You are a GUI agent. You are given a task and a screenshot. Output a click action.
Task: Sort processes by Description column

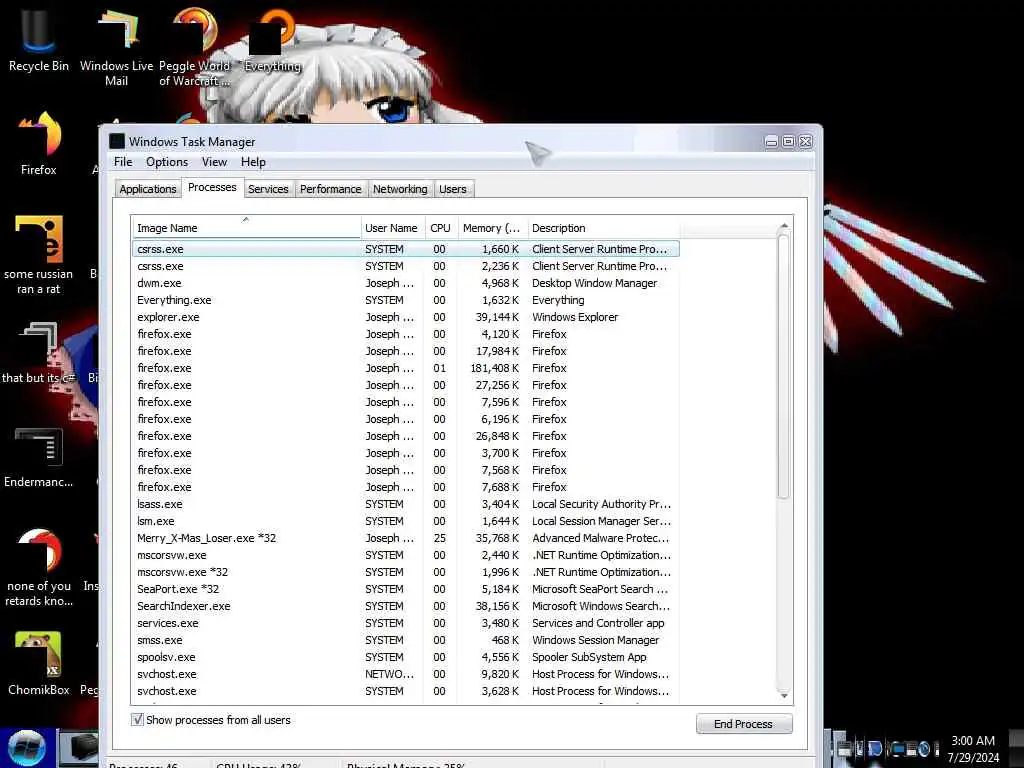tap(603, 228)
